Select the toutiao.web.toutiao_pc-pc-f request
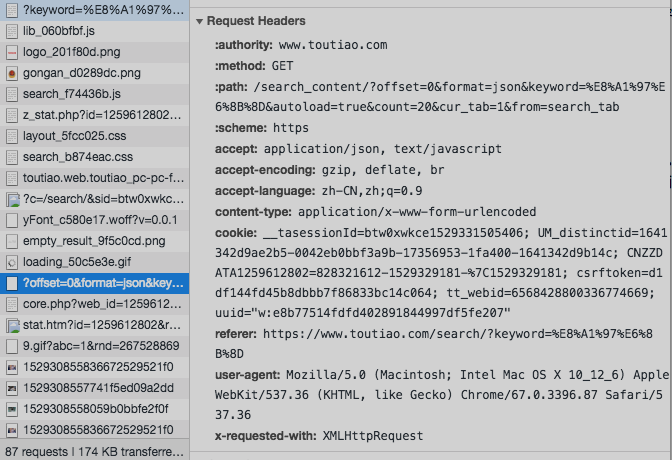This screenshot has width=672, height=460. pyautogui.click(x=94, y=178)
